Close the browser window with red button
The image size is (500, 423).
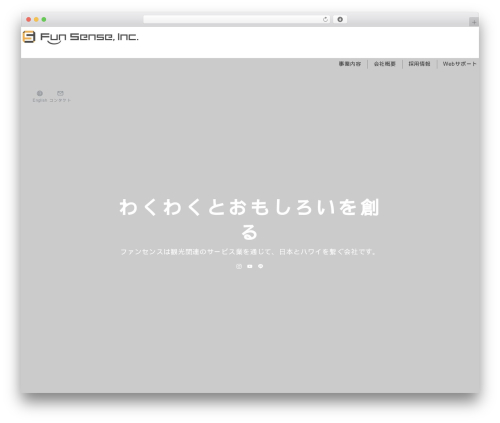click(x=29, y=20)
